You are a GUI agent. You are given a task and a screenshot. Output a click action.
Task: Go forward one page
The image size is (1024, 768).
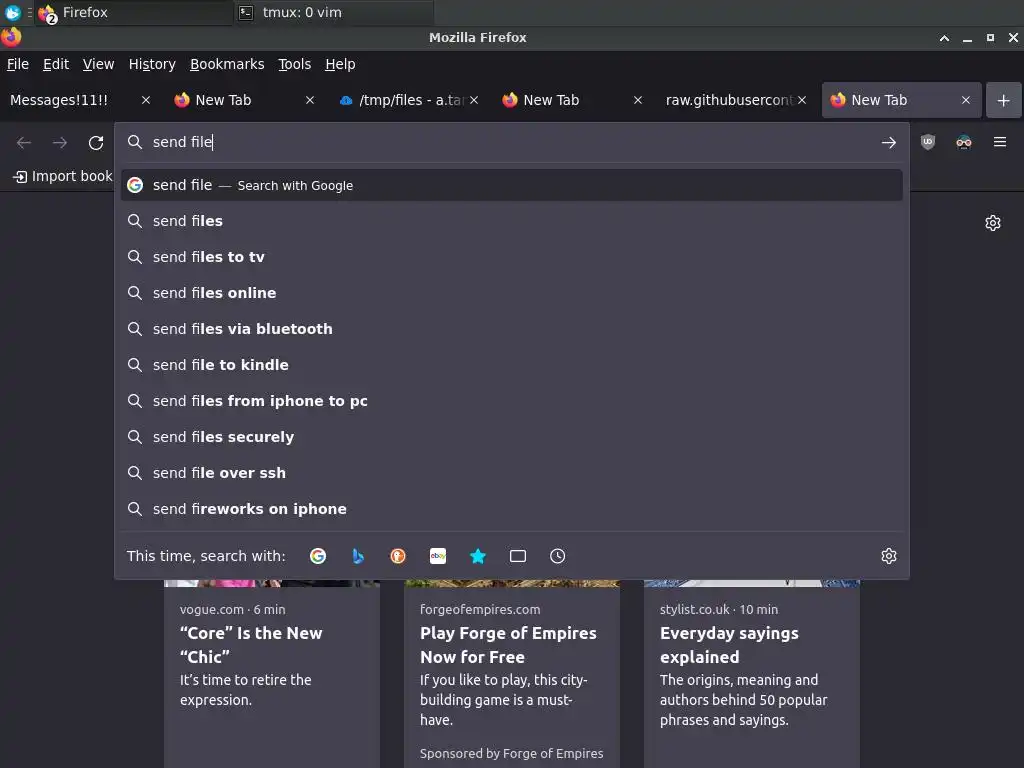[60, 142]
